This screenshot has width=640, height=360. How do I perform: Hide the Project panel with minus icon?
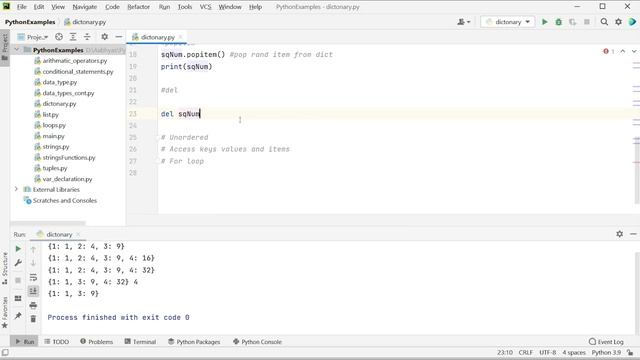119,37
